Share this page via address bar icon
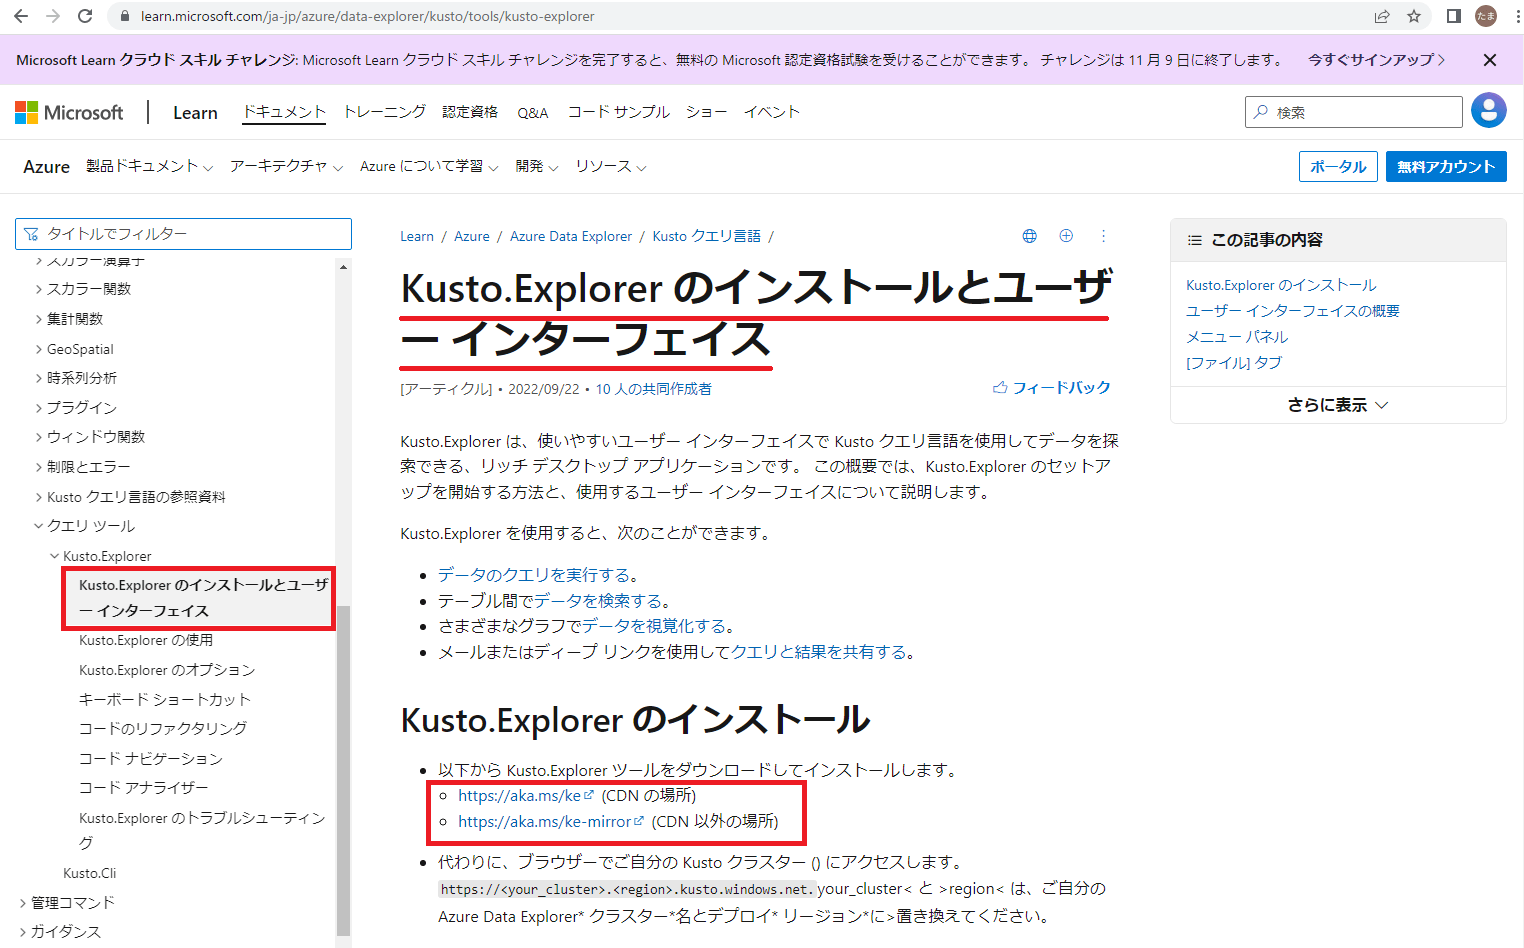This screenshot has height=948, width=1524. point(1382,16)
